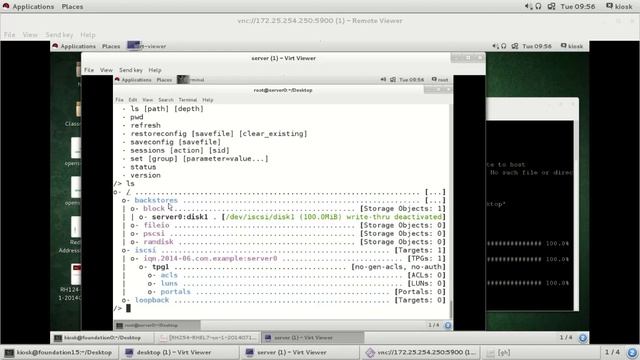This screenshot has height=360, width=640.
Task: Click the backstores tree entry
Action: click(x=156, y=200)
